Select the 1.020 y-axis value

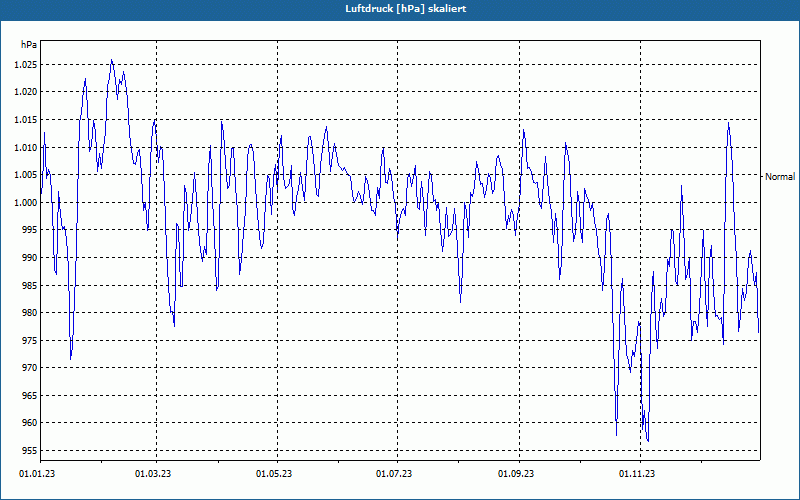pos(25,92)
